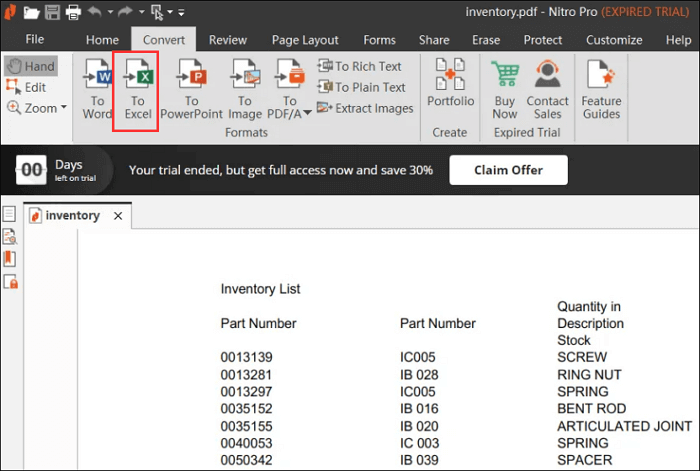Viewport: 700px width, 471px height.
Task: Open the Protect tab
Action: pyautogui.click(x=543, y=40)
